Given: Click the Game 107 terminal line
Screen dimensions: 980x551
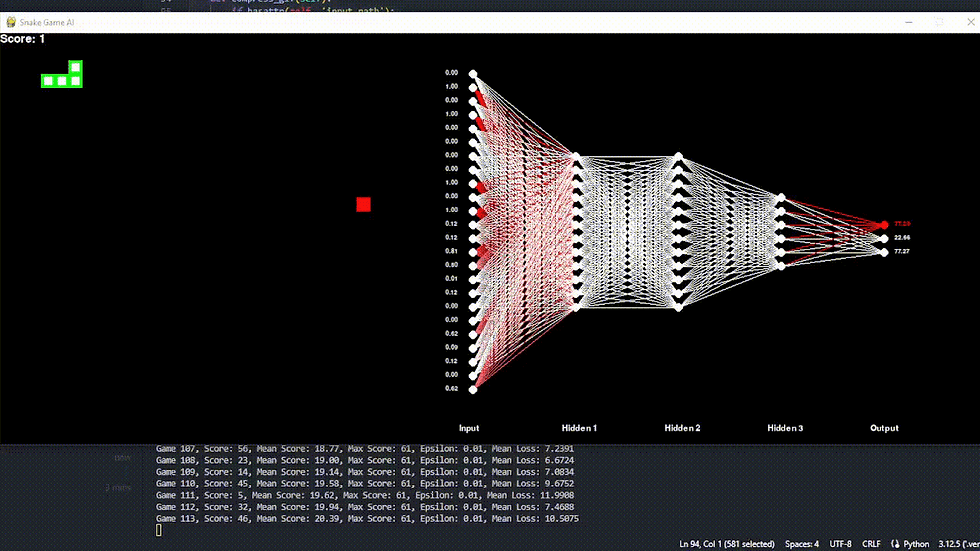Looking at the screenshot, I should point(364,449).
